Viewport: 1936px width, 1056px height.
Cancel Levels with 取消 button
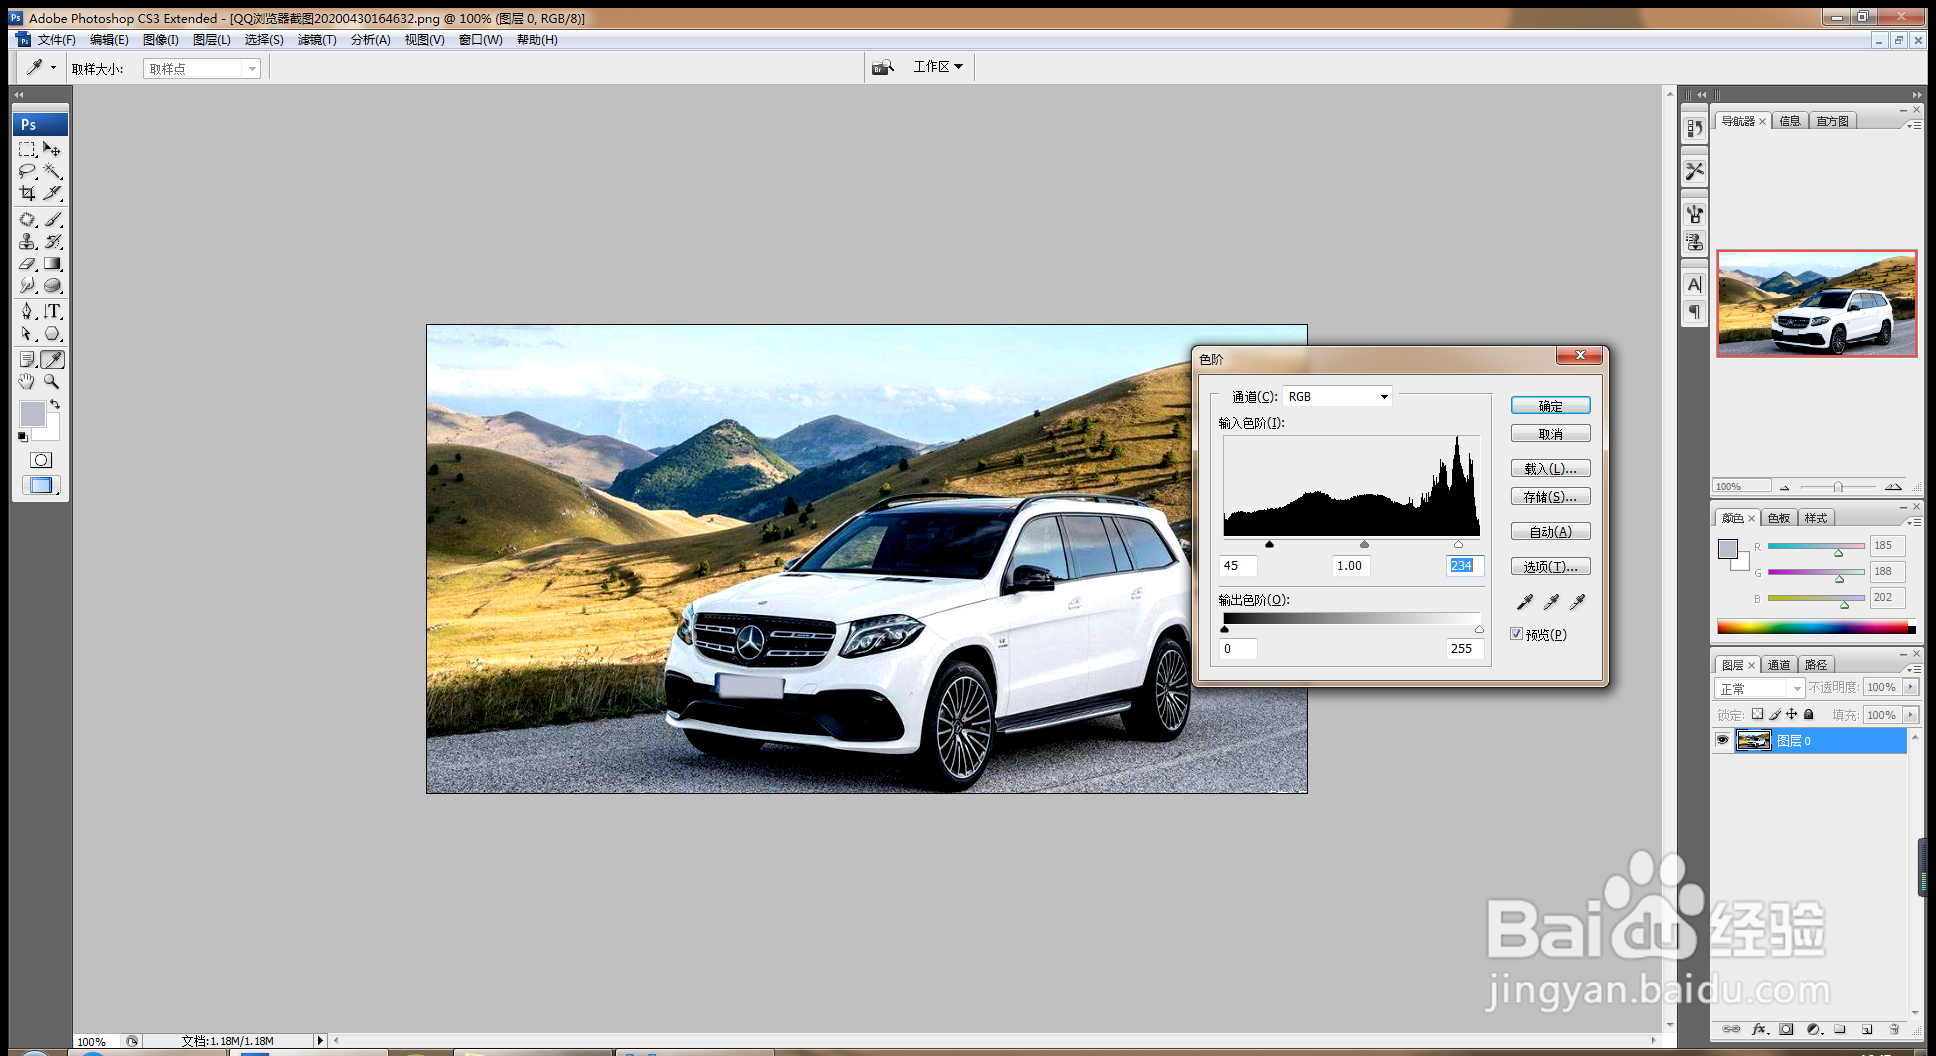click(x=1550, y=434)
